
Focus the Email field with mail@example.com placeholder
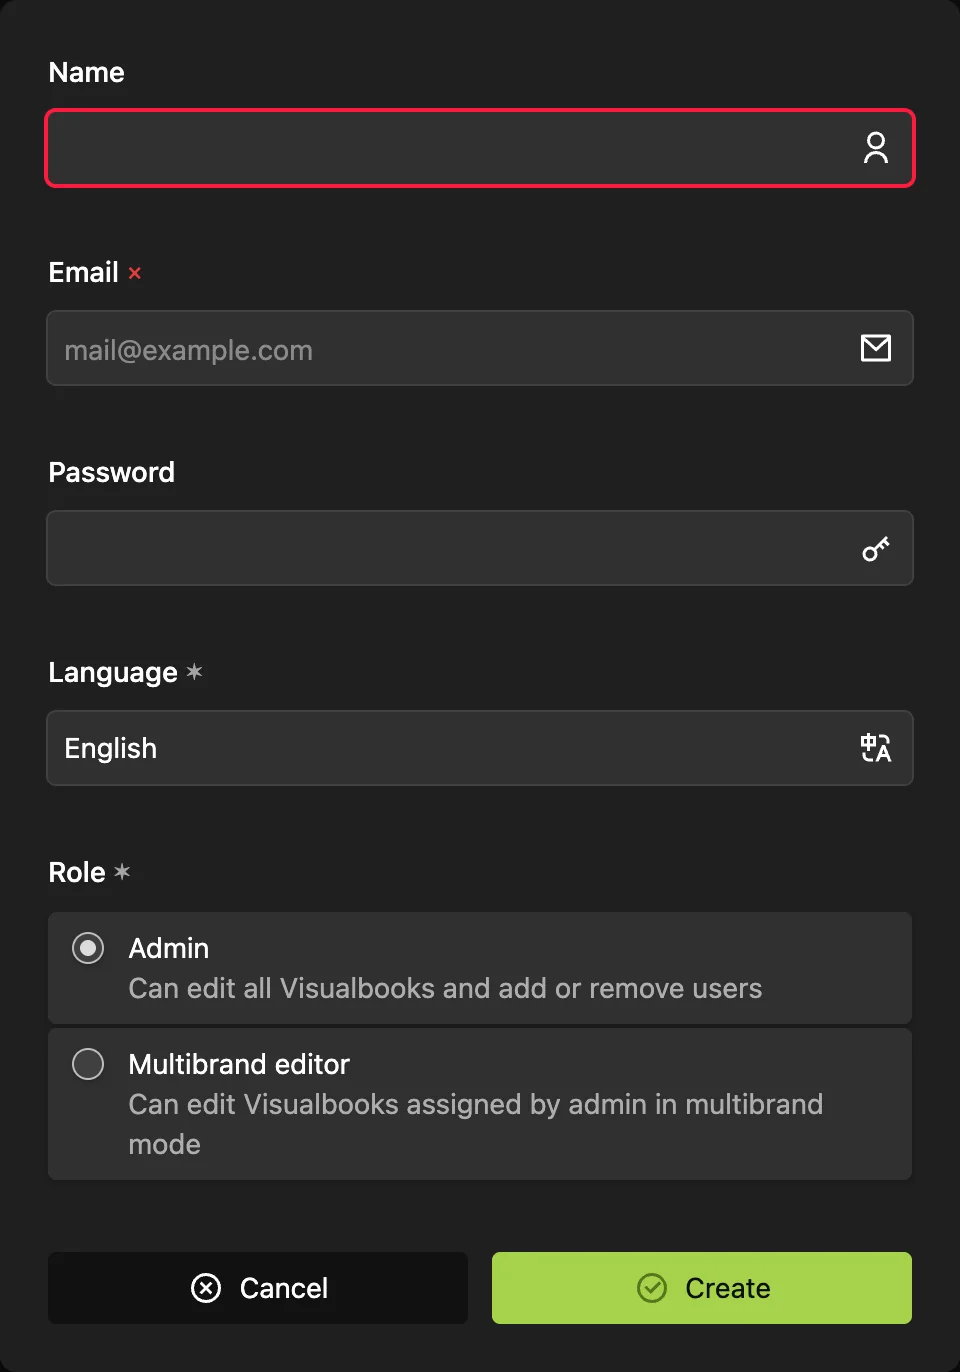tap(480, 348)
